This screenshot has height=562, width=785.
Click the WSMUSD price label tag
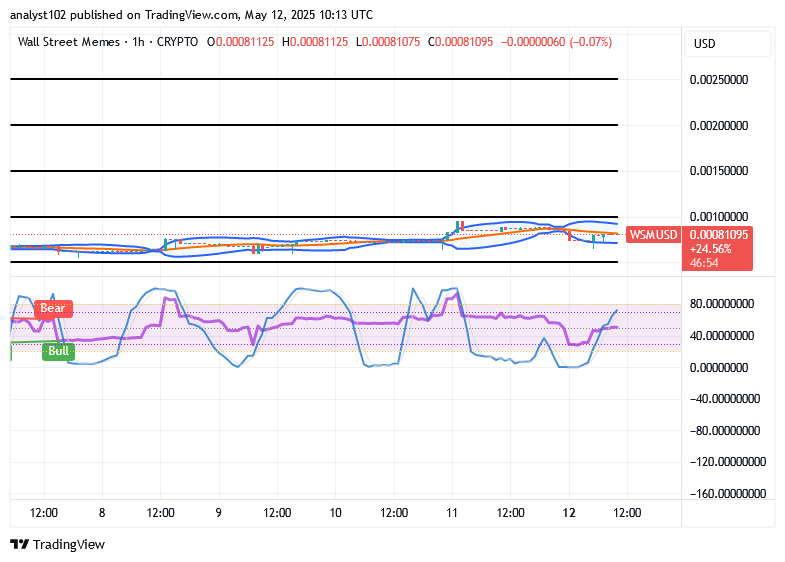[x=653, y=235]
